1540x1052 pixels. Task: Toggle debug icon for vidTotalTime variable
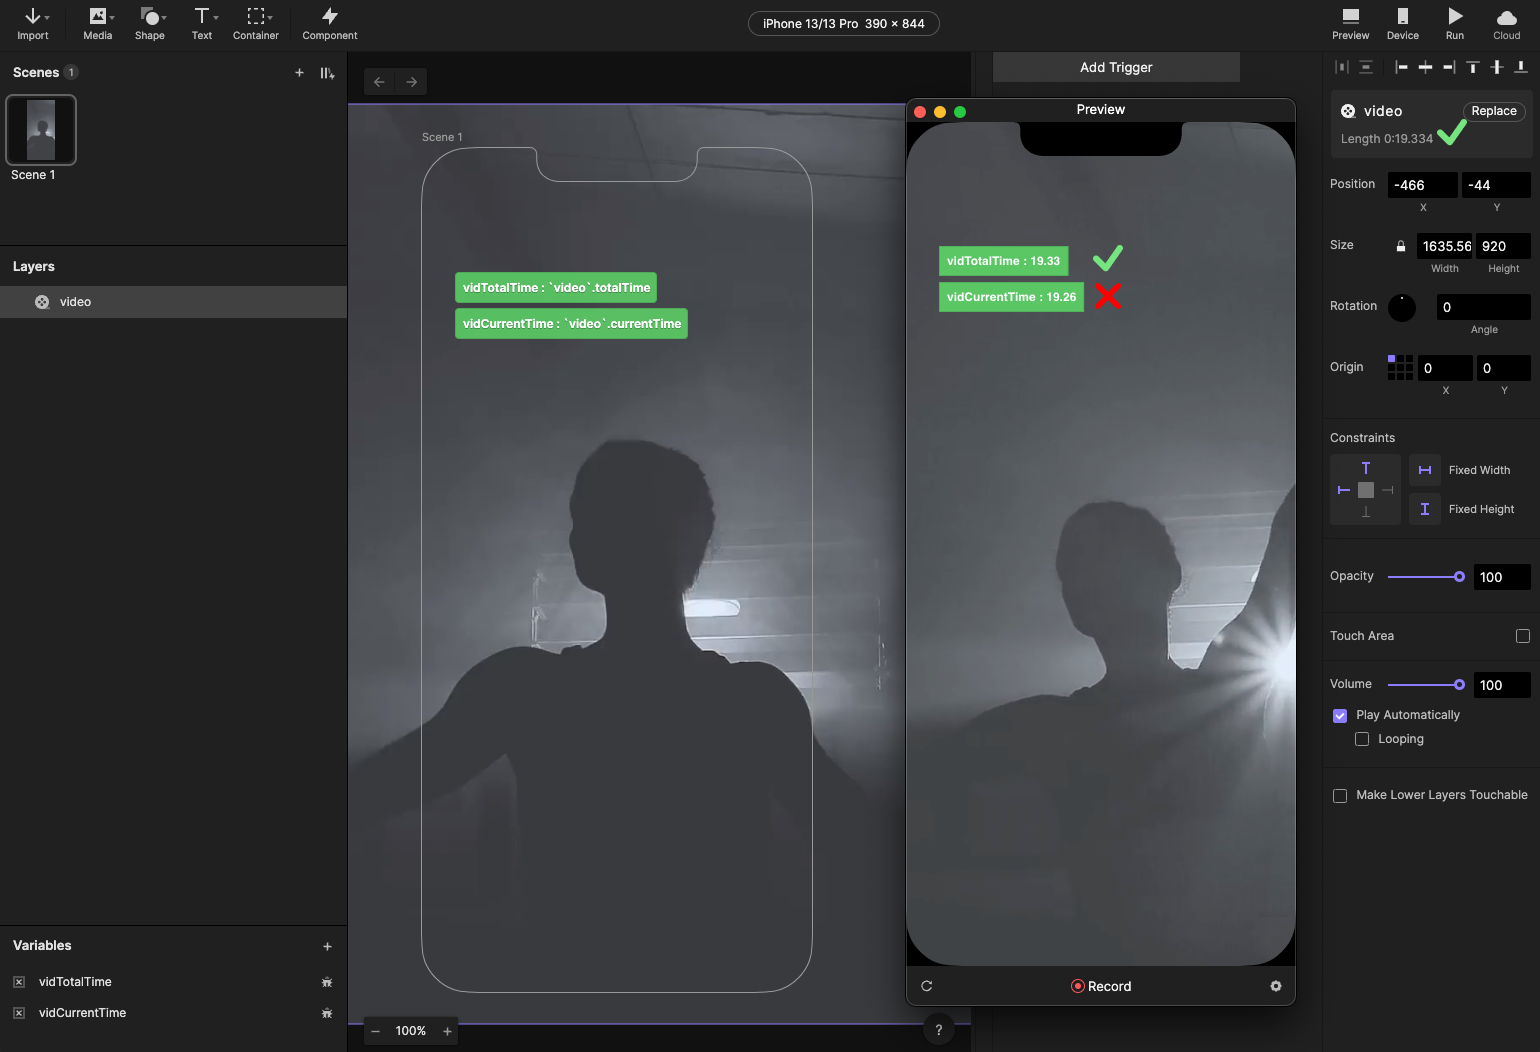(327, 982)
